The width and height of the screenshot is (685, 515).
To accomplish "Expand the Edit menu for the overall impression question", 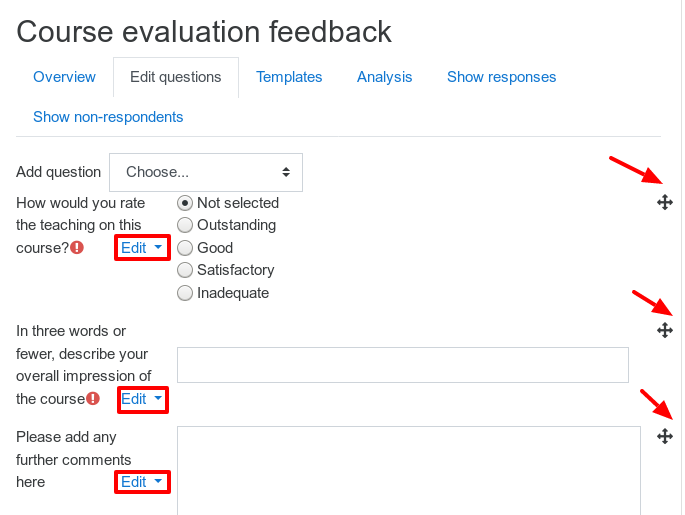I will pos(142,399).
